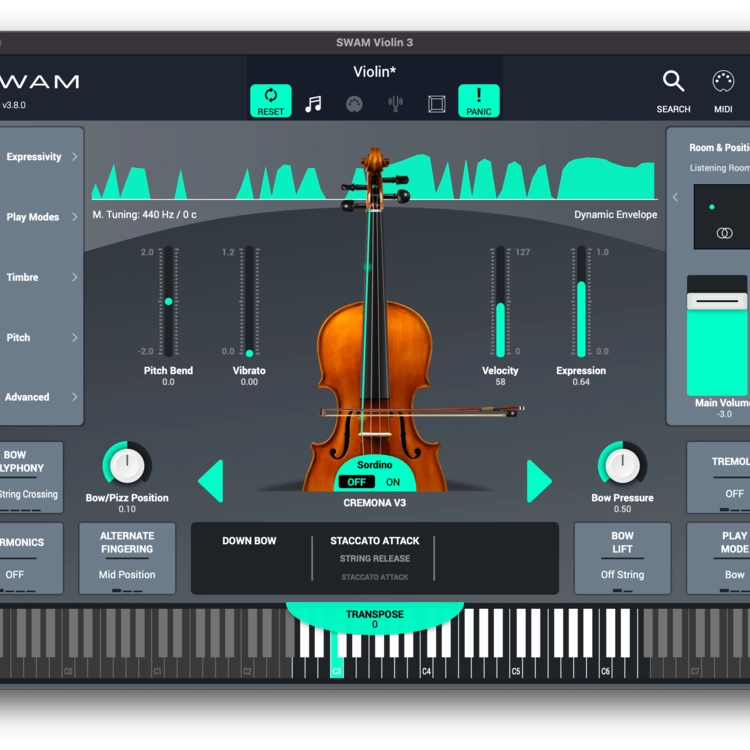Image resolution: width=750 pixels, height=750 pixels.
Task: Expand the Expressivity section
Action: point(40,157)
